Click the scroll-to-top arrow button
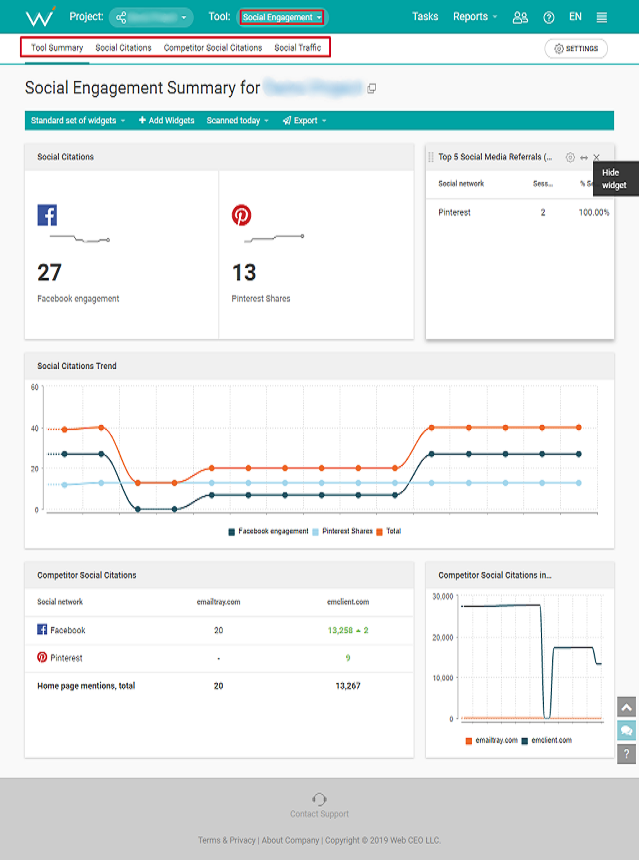The width and height of the screenshot is (639, 860). click(626, 707)
